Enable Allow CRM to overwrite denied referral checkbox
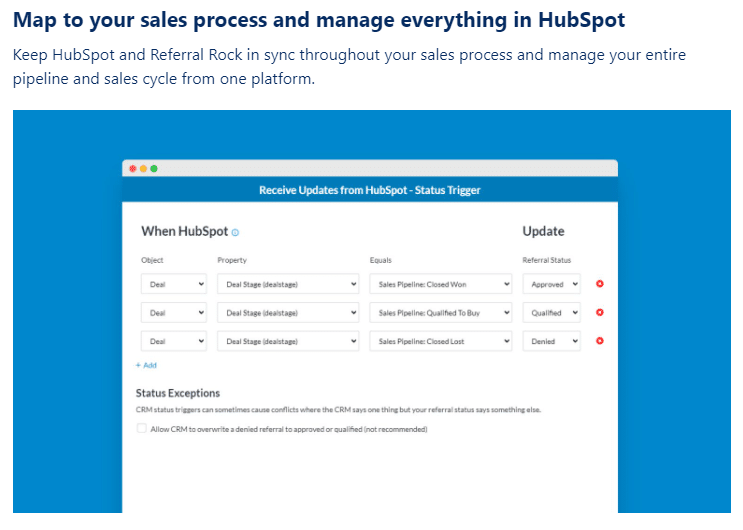 pyautogui.click(x=141, y=428)
